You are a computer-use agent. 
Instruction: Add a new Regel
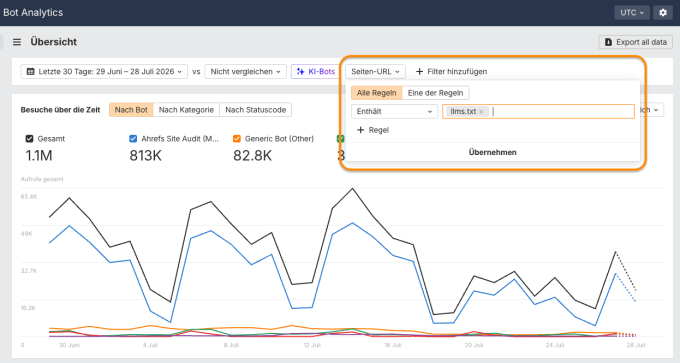(373, 130)
